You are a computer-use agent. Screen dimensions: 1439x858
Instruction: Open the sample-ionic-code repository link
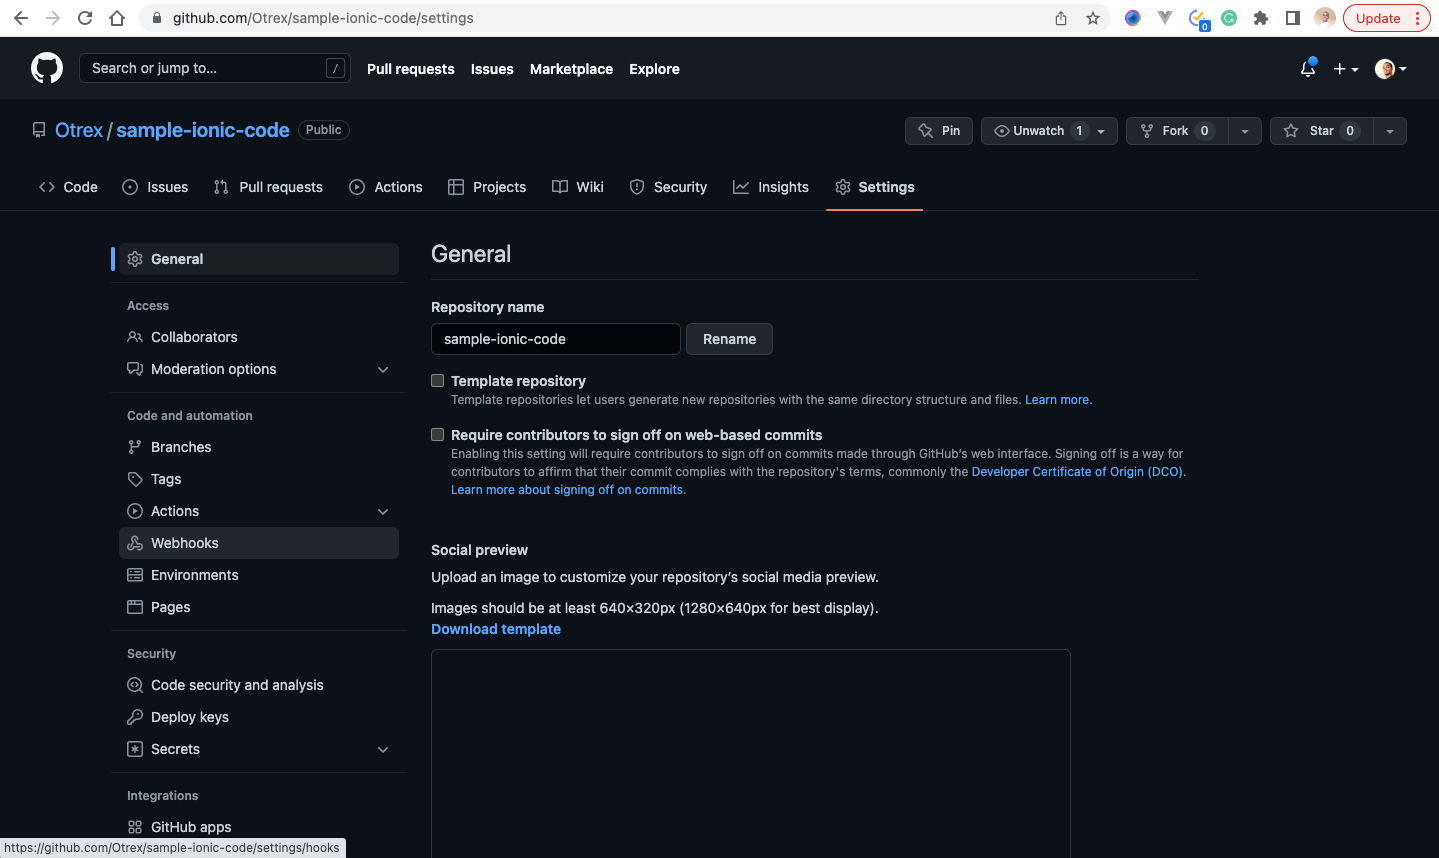203,130
